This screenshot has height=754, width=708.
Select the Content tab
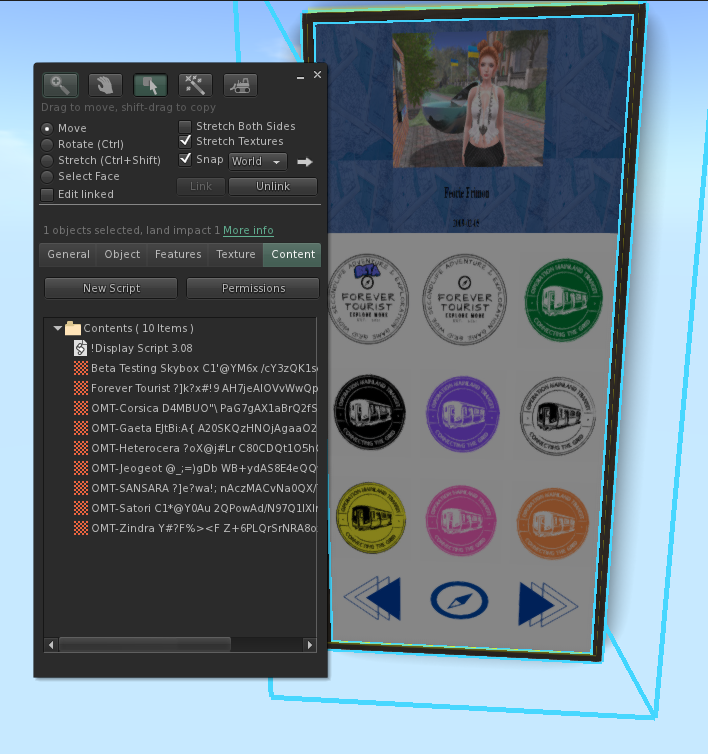click(x=293, y=254)
